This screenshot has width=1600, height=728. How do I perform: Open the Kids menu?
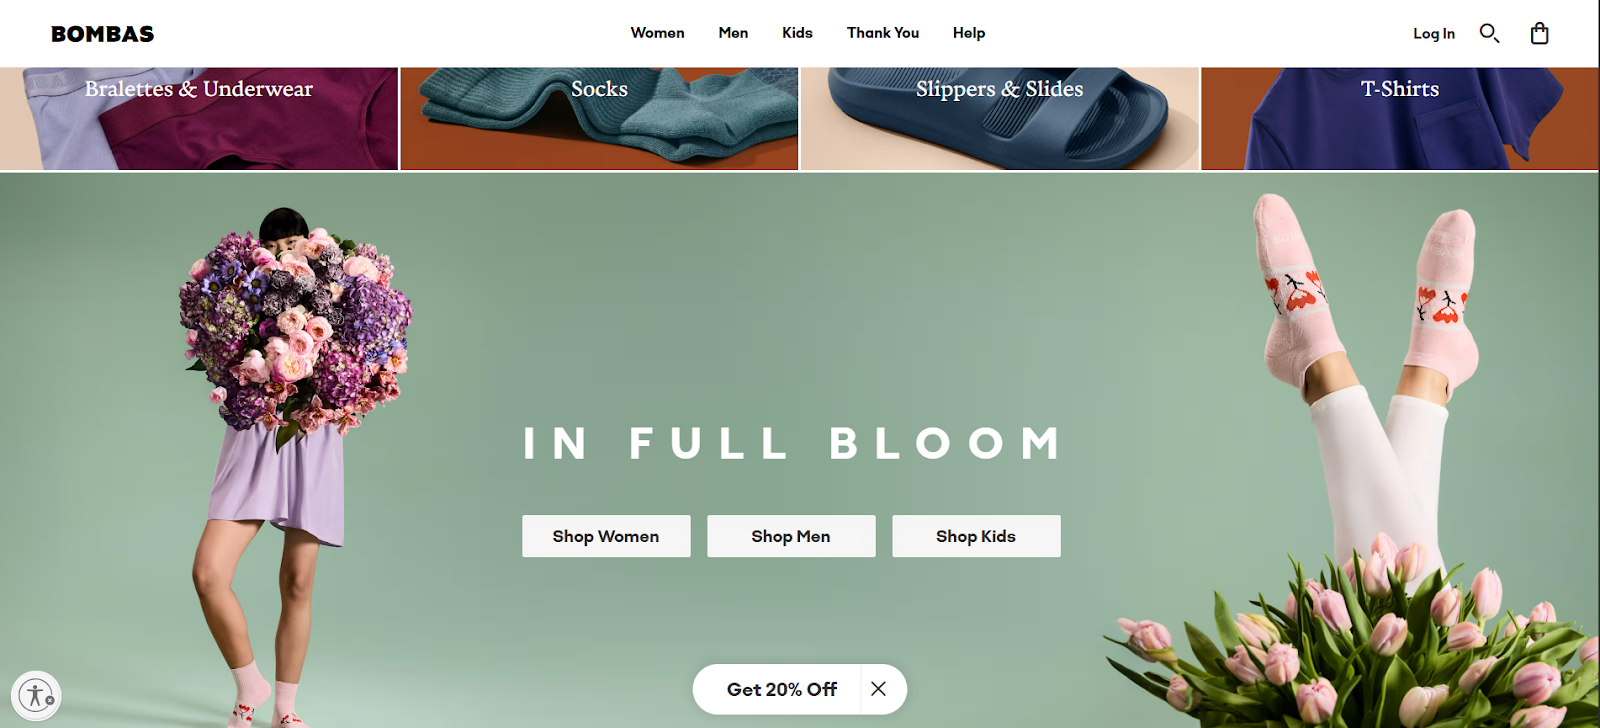pyautogui.click(x=797, y=33)
